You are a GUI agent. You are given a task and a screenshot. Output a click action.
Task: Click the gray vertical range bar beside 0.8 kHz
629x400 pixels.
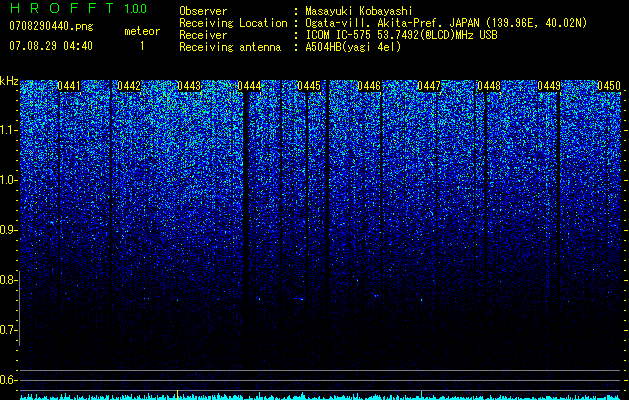pos(20,308)
